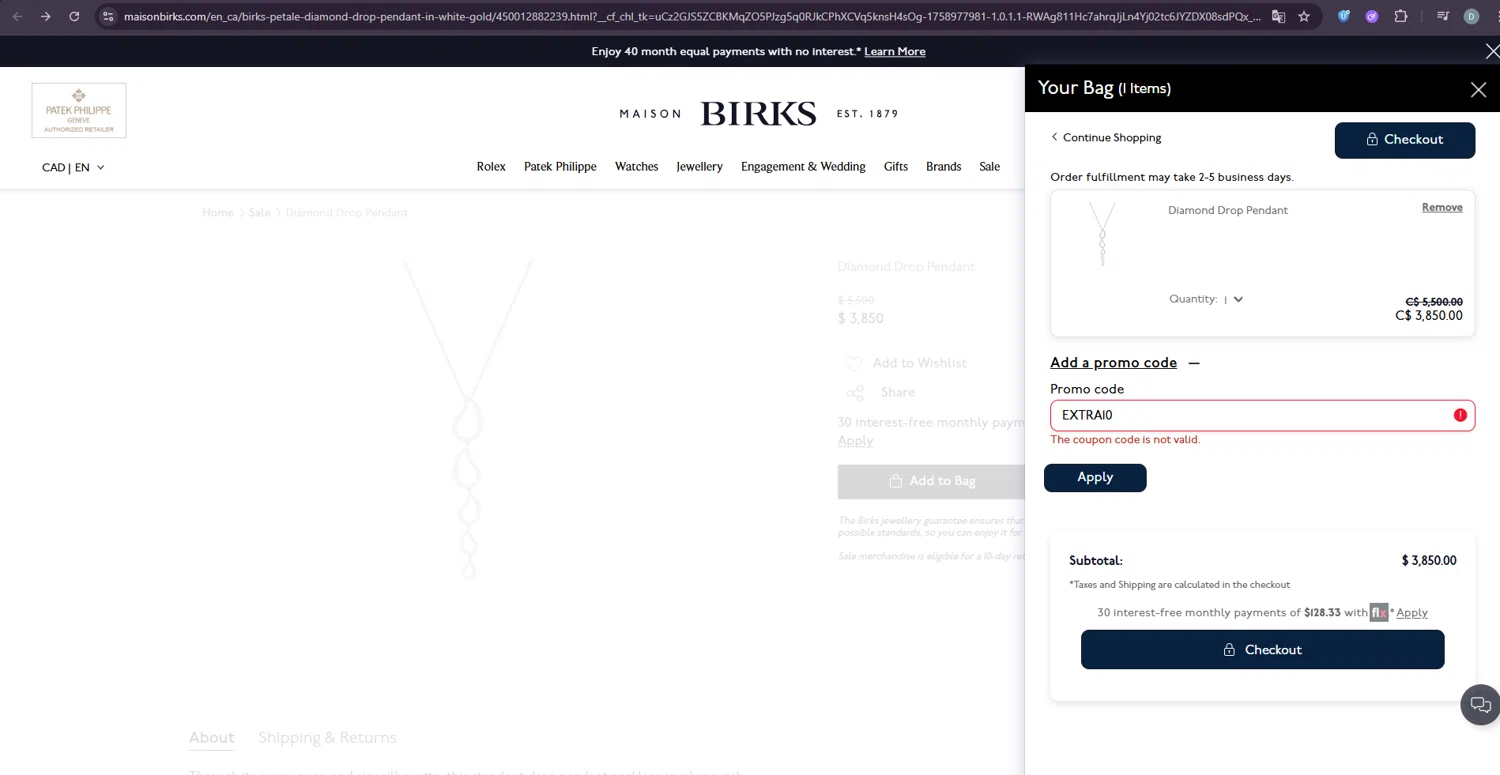The width and height of the screenshot is (1500, 775).
Task: Reload the page with refresh icon
Action: pos(74,16)
